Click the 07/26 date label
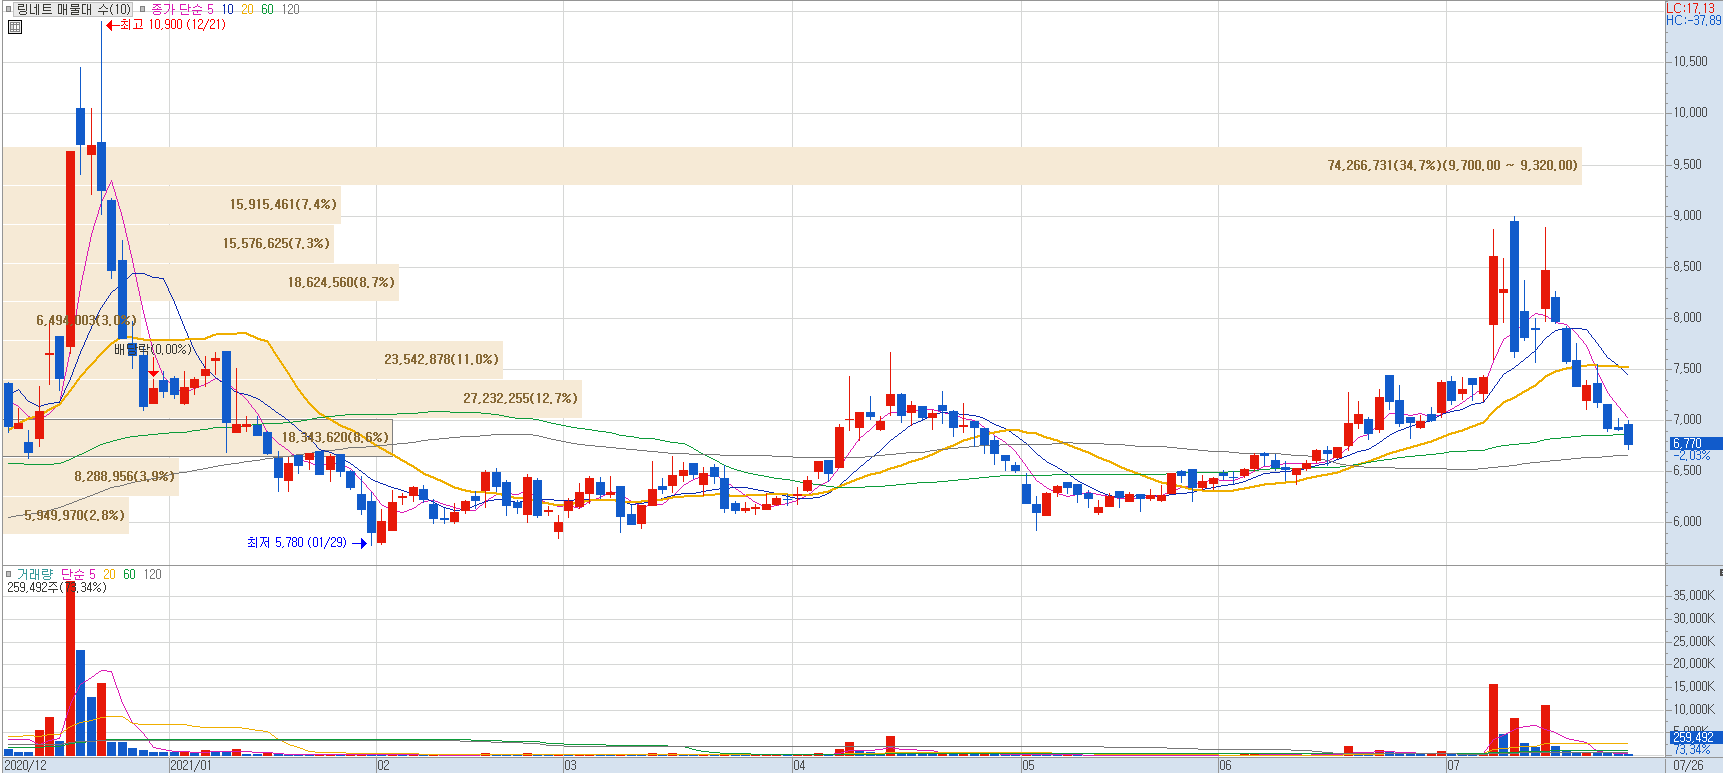This screenshot has width=1723, height=773. pyautogui.click(x=1688, y=765)
